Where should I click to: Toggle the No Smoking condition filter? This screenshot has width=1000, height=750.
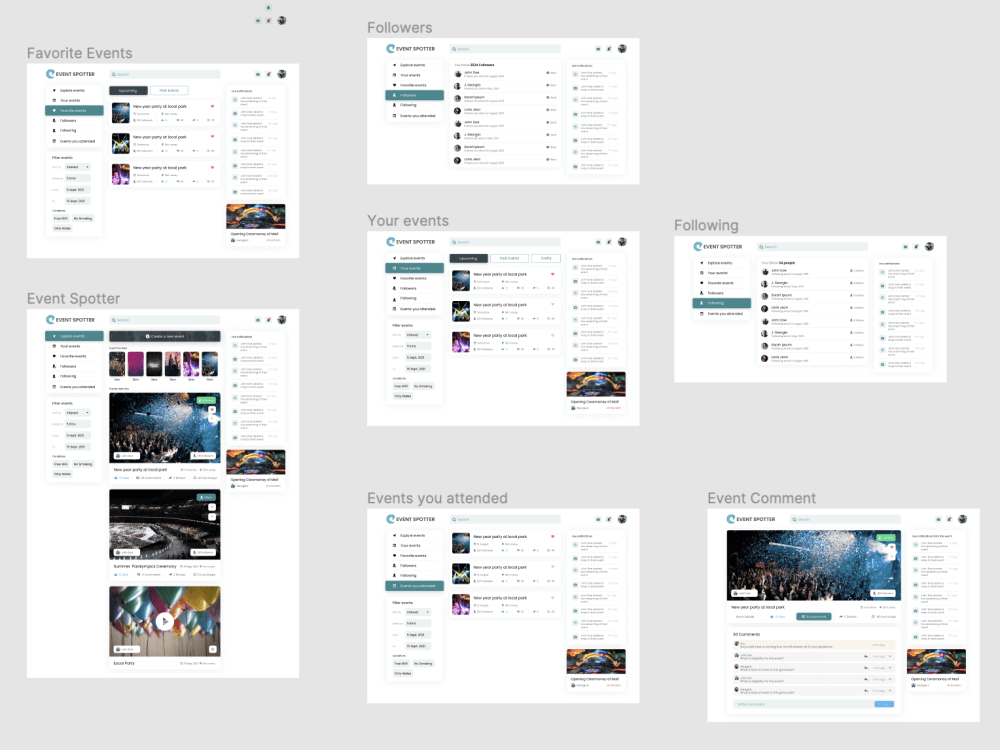[x=82, y=464]
